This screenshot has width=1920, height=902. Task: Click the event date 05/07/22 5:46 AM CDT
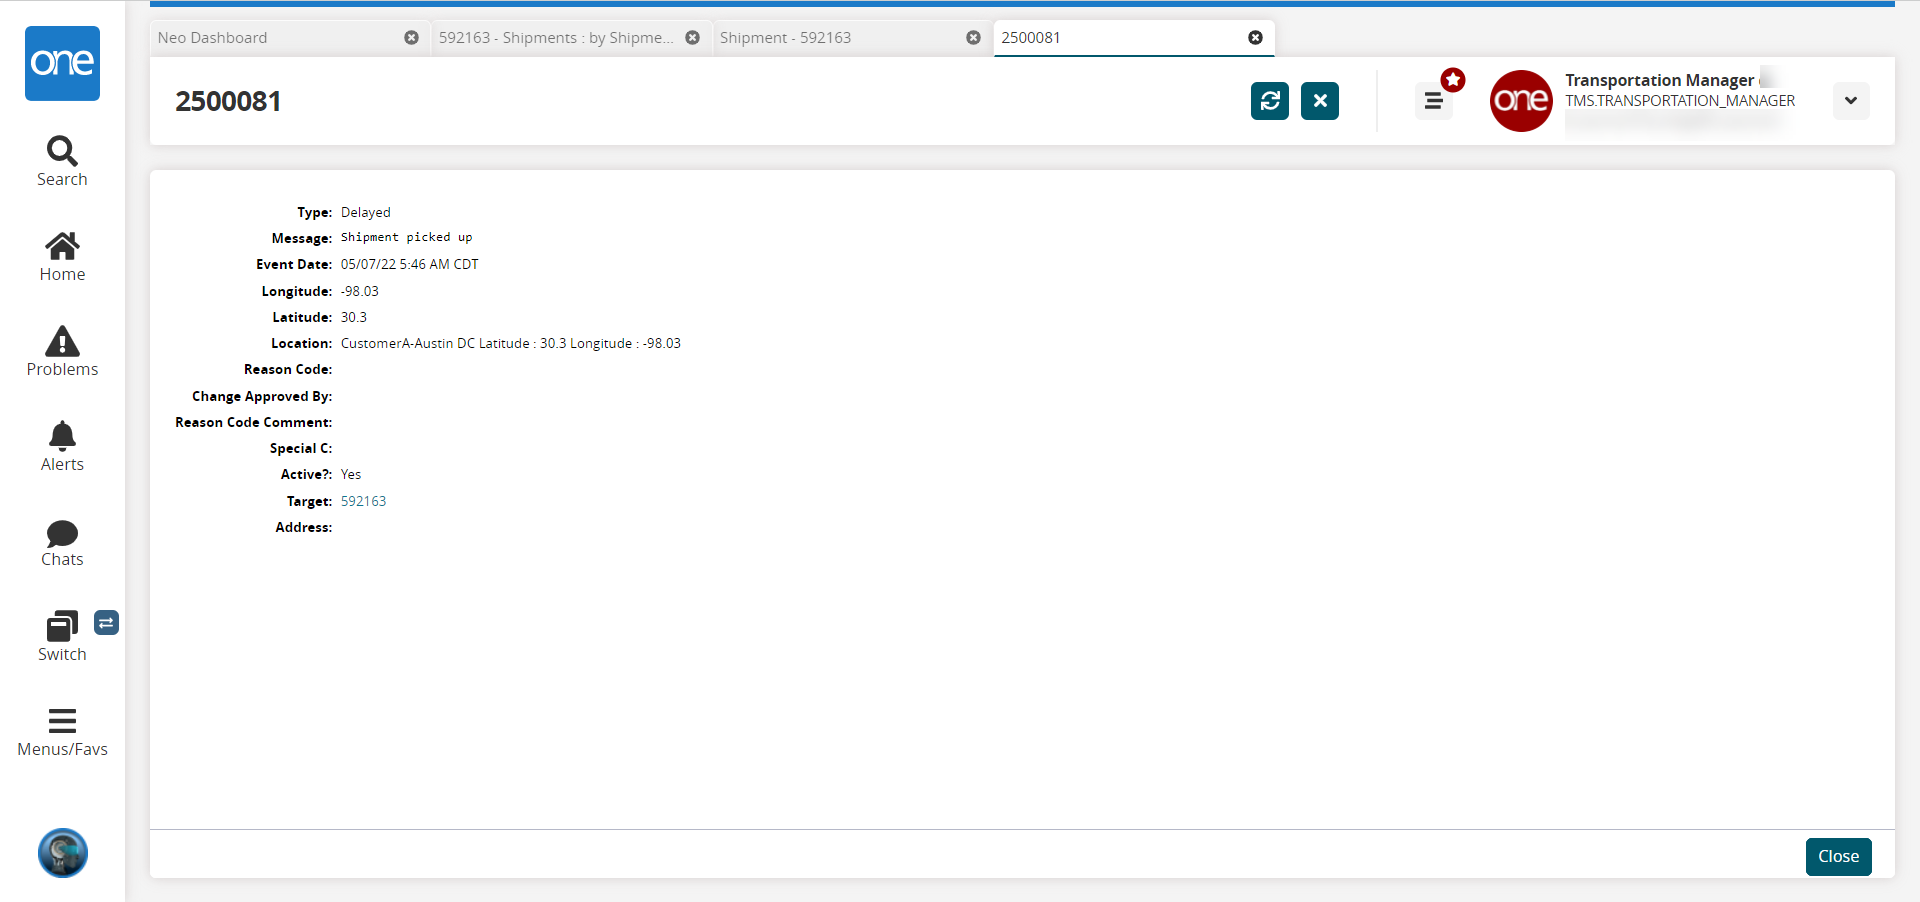coord(410,264)
